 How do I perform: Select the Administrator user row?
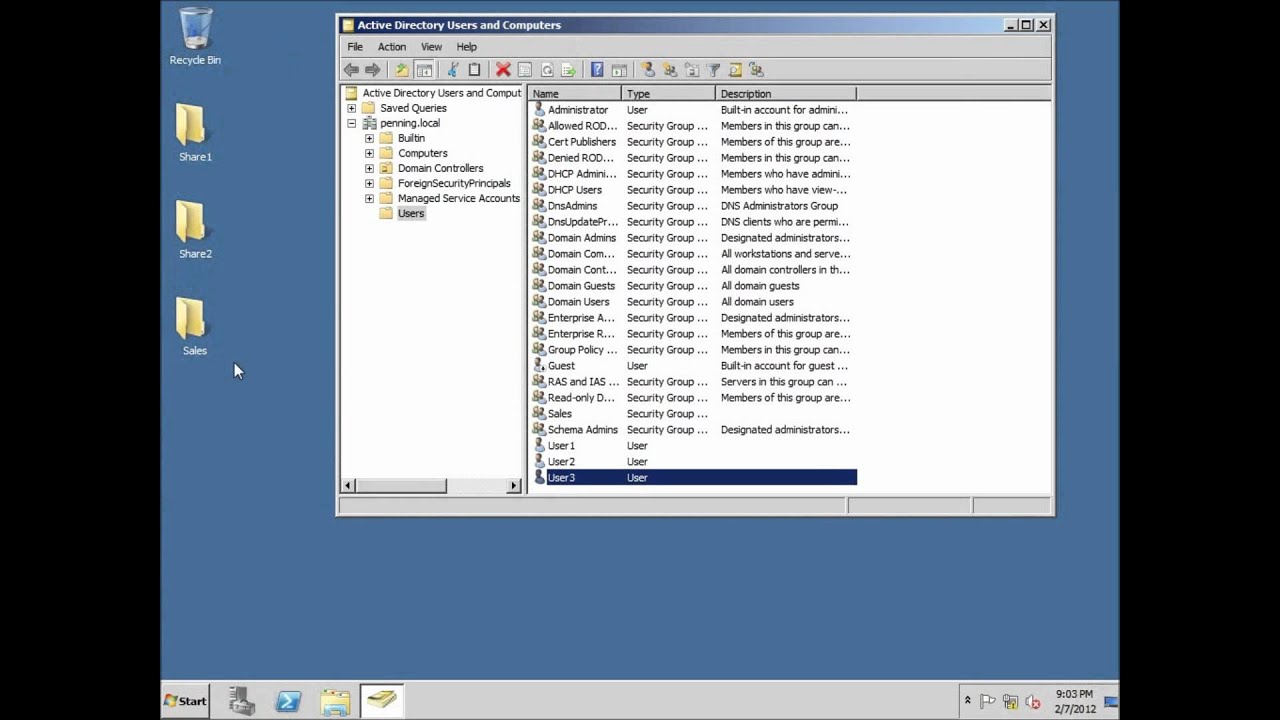[x=693, y=110]
